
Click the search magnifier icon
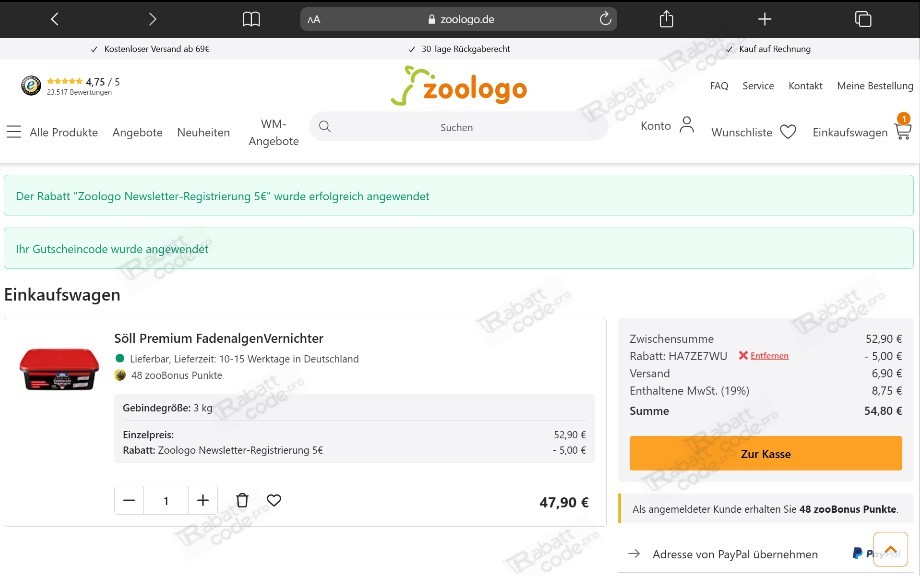[324, 126]
